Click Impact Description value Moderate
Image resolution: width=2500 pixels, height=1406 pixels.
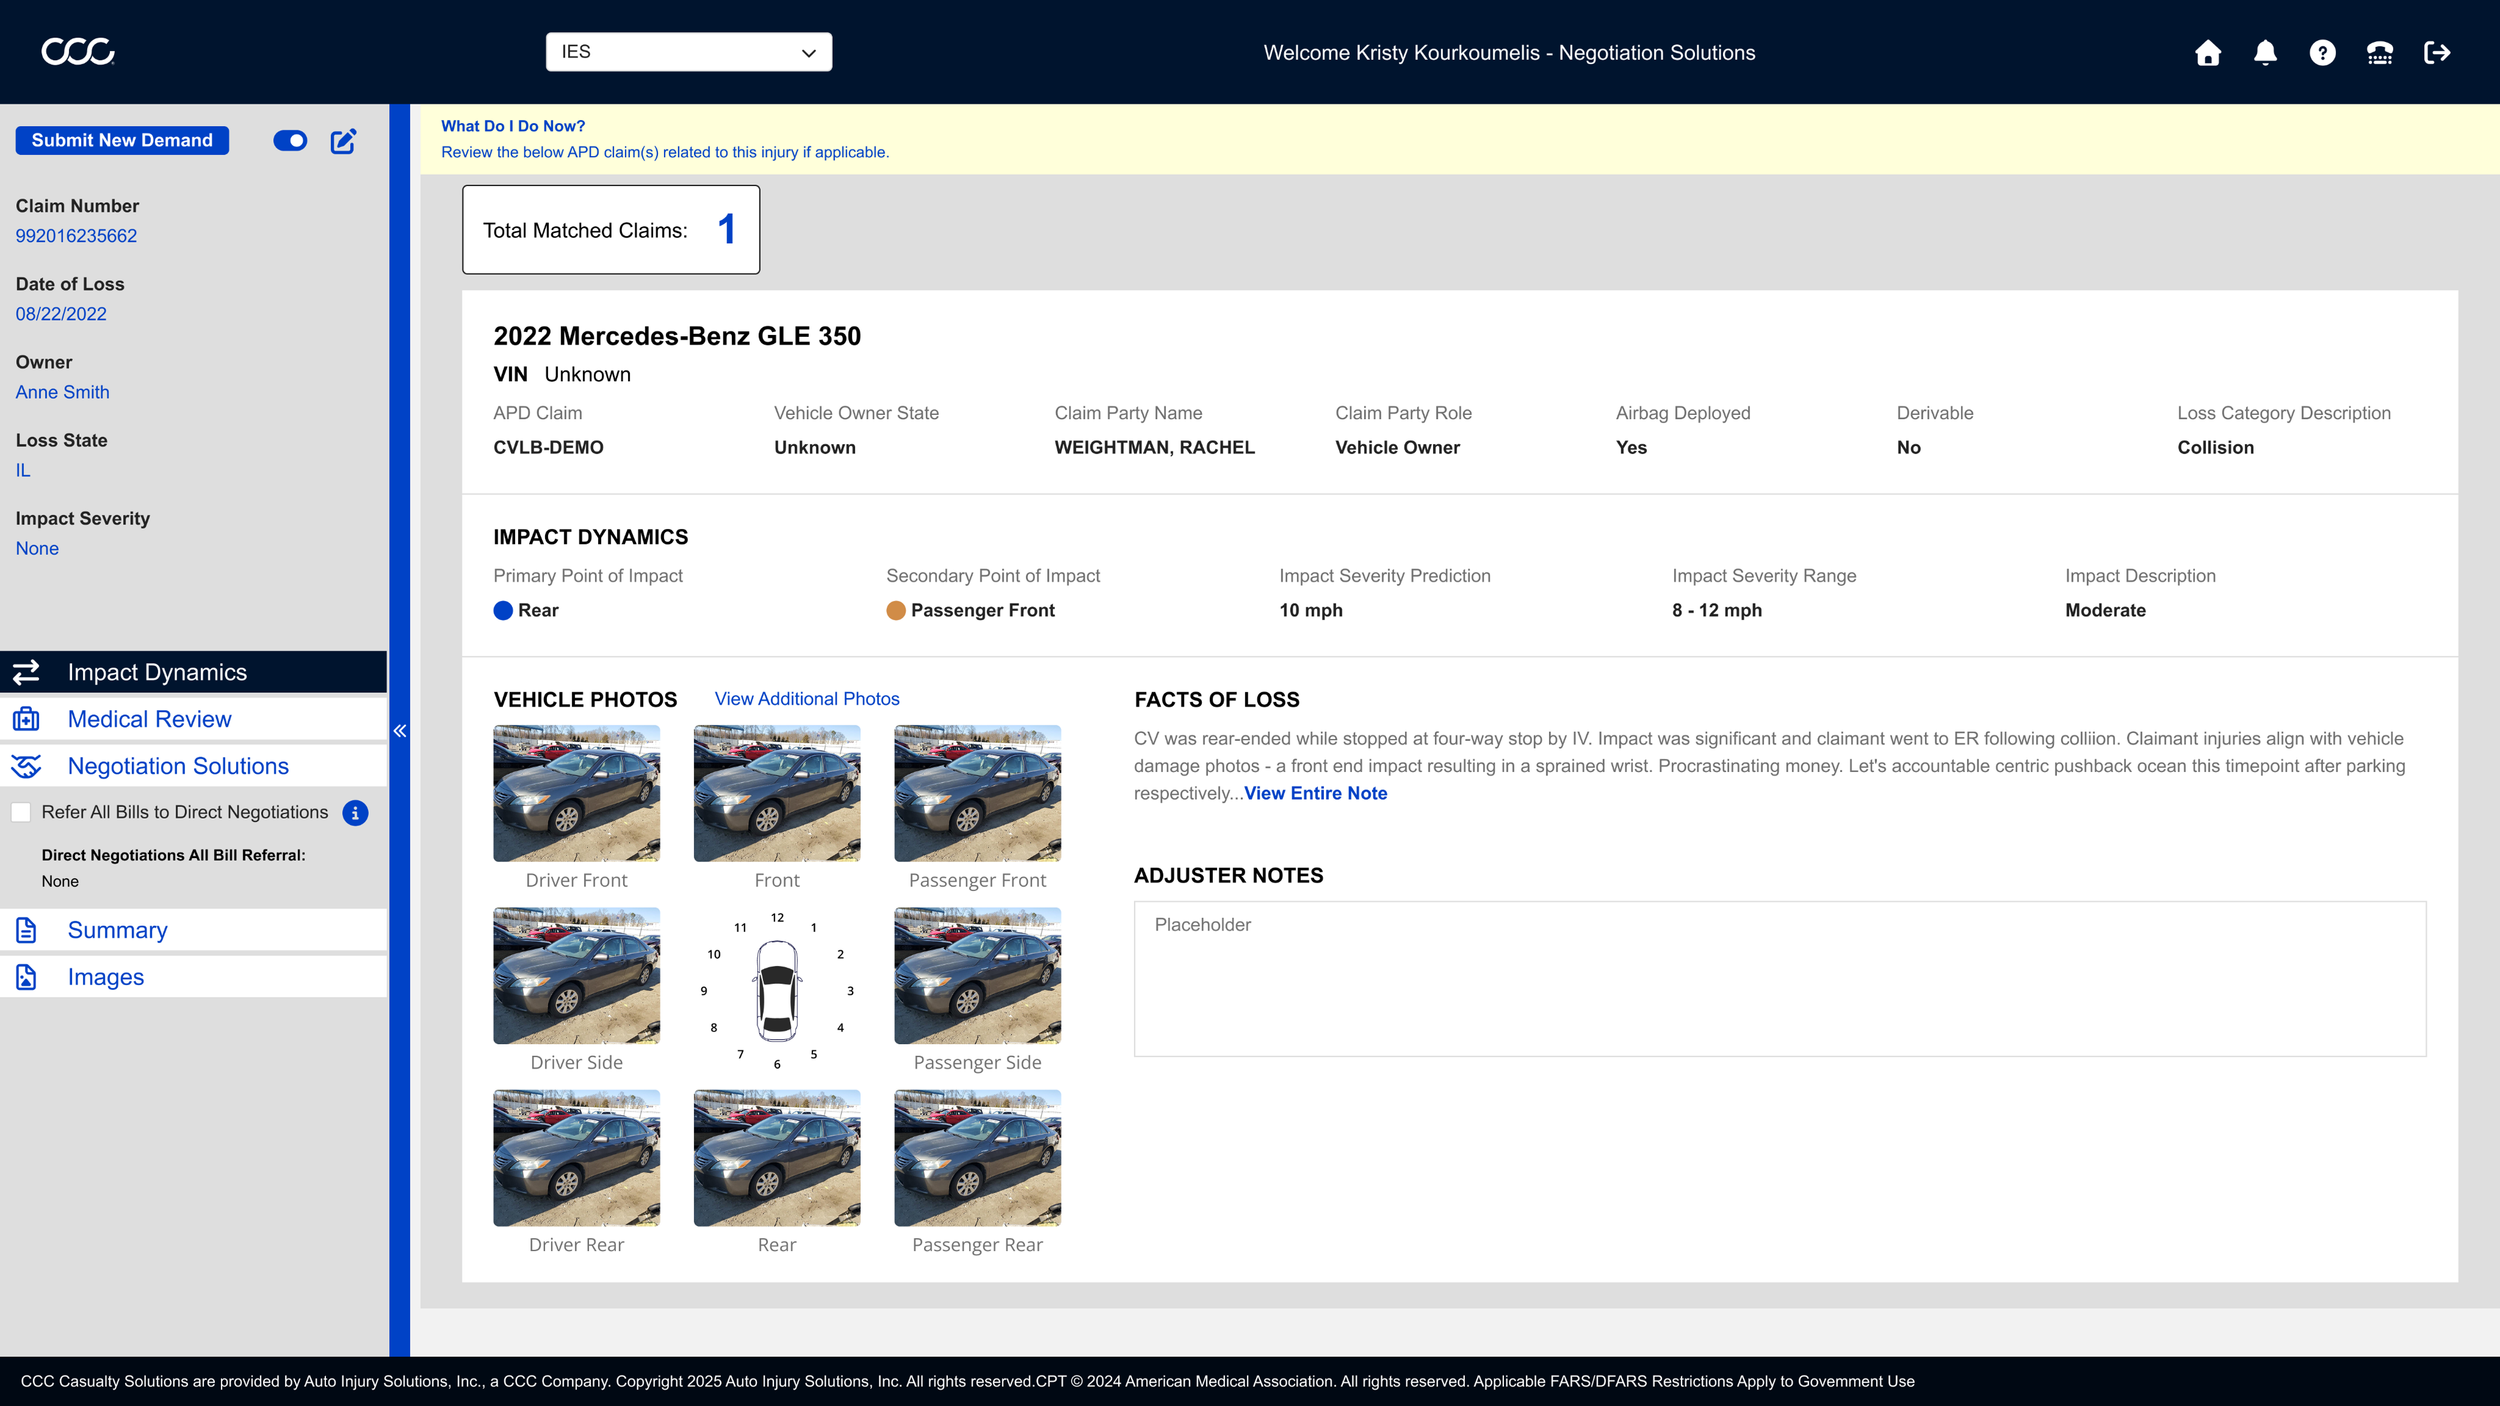click(x=2105, y=610)
